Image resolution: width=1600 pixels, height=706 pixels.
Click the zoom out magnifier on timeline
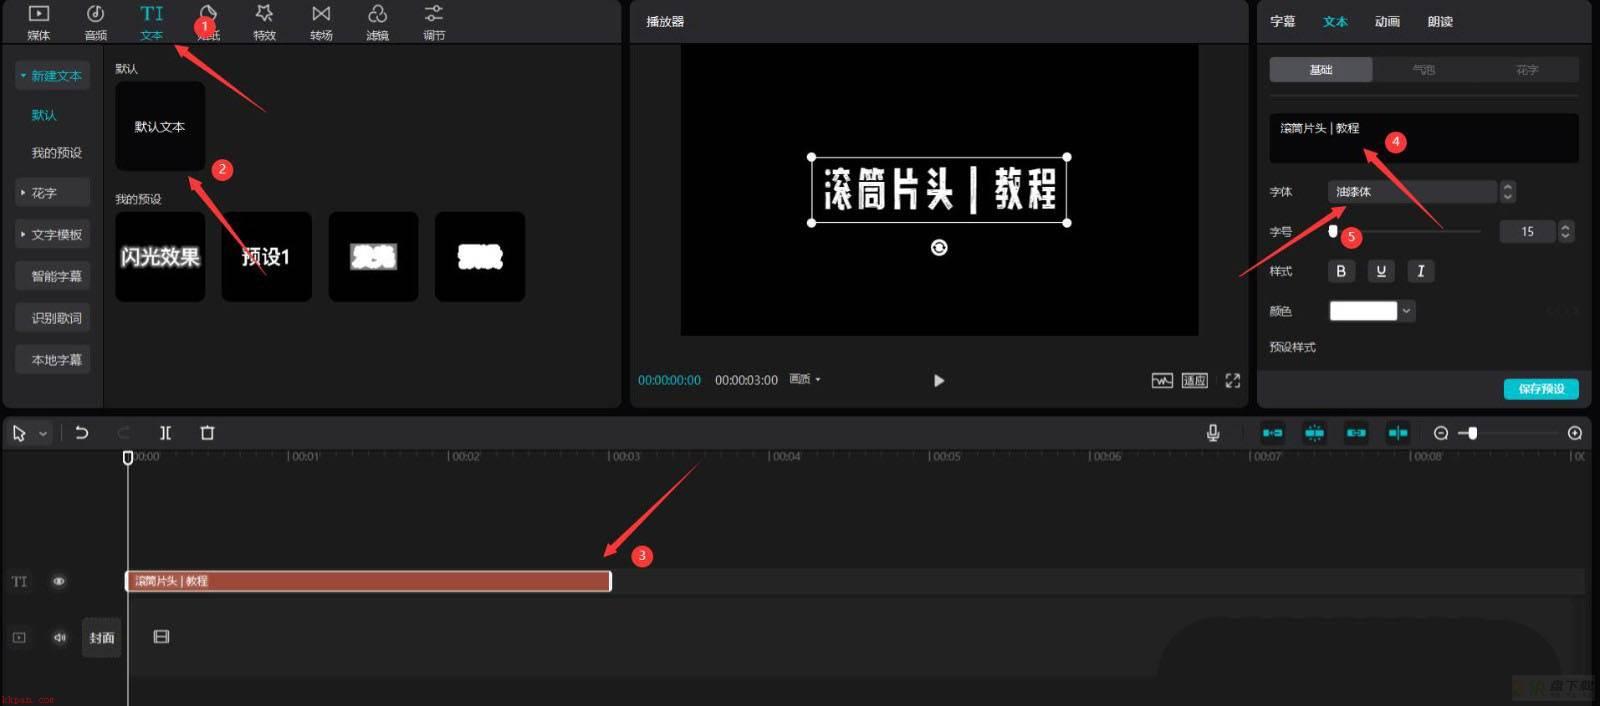click(x=1441, y=433)
